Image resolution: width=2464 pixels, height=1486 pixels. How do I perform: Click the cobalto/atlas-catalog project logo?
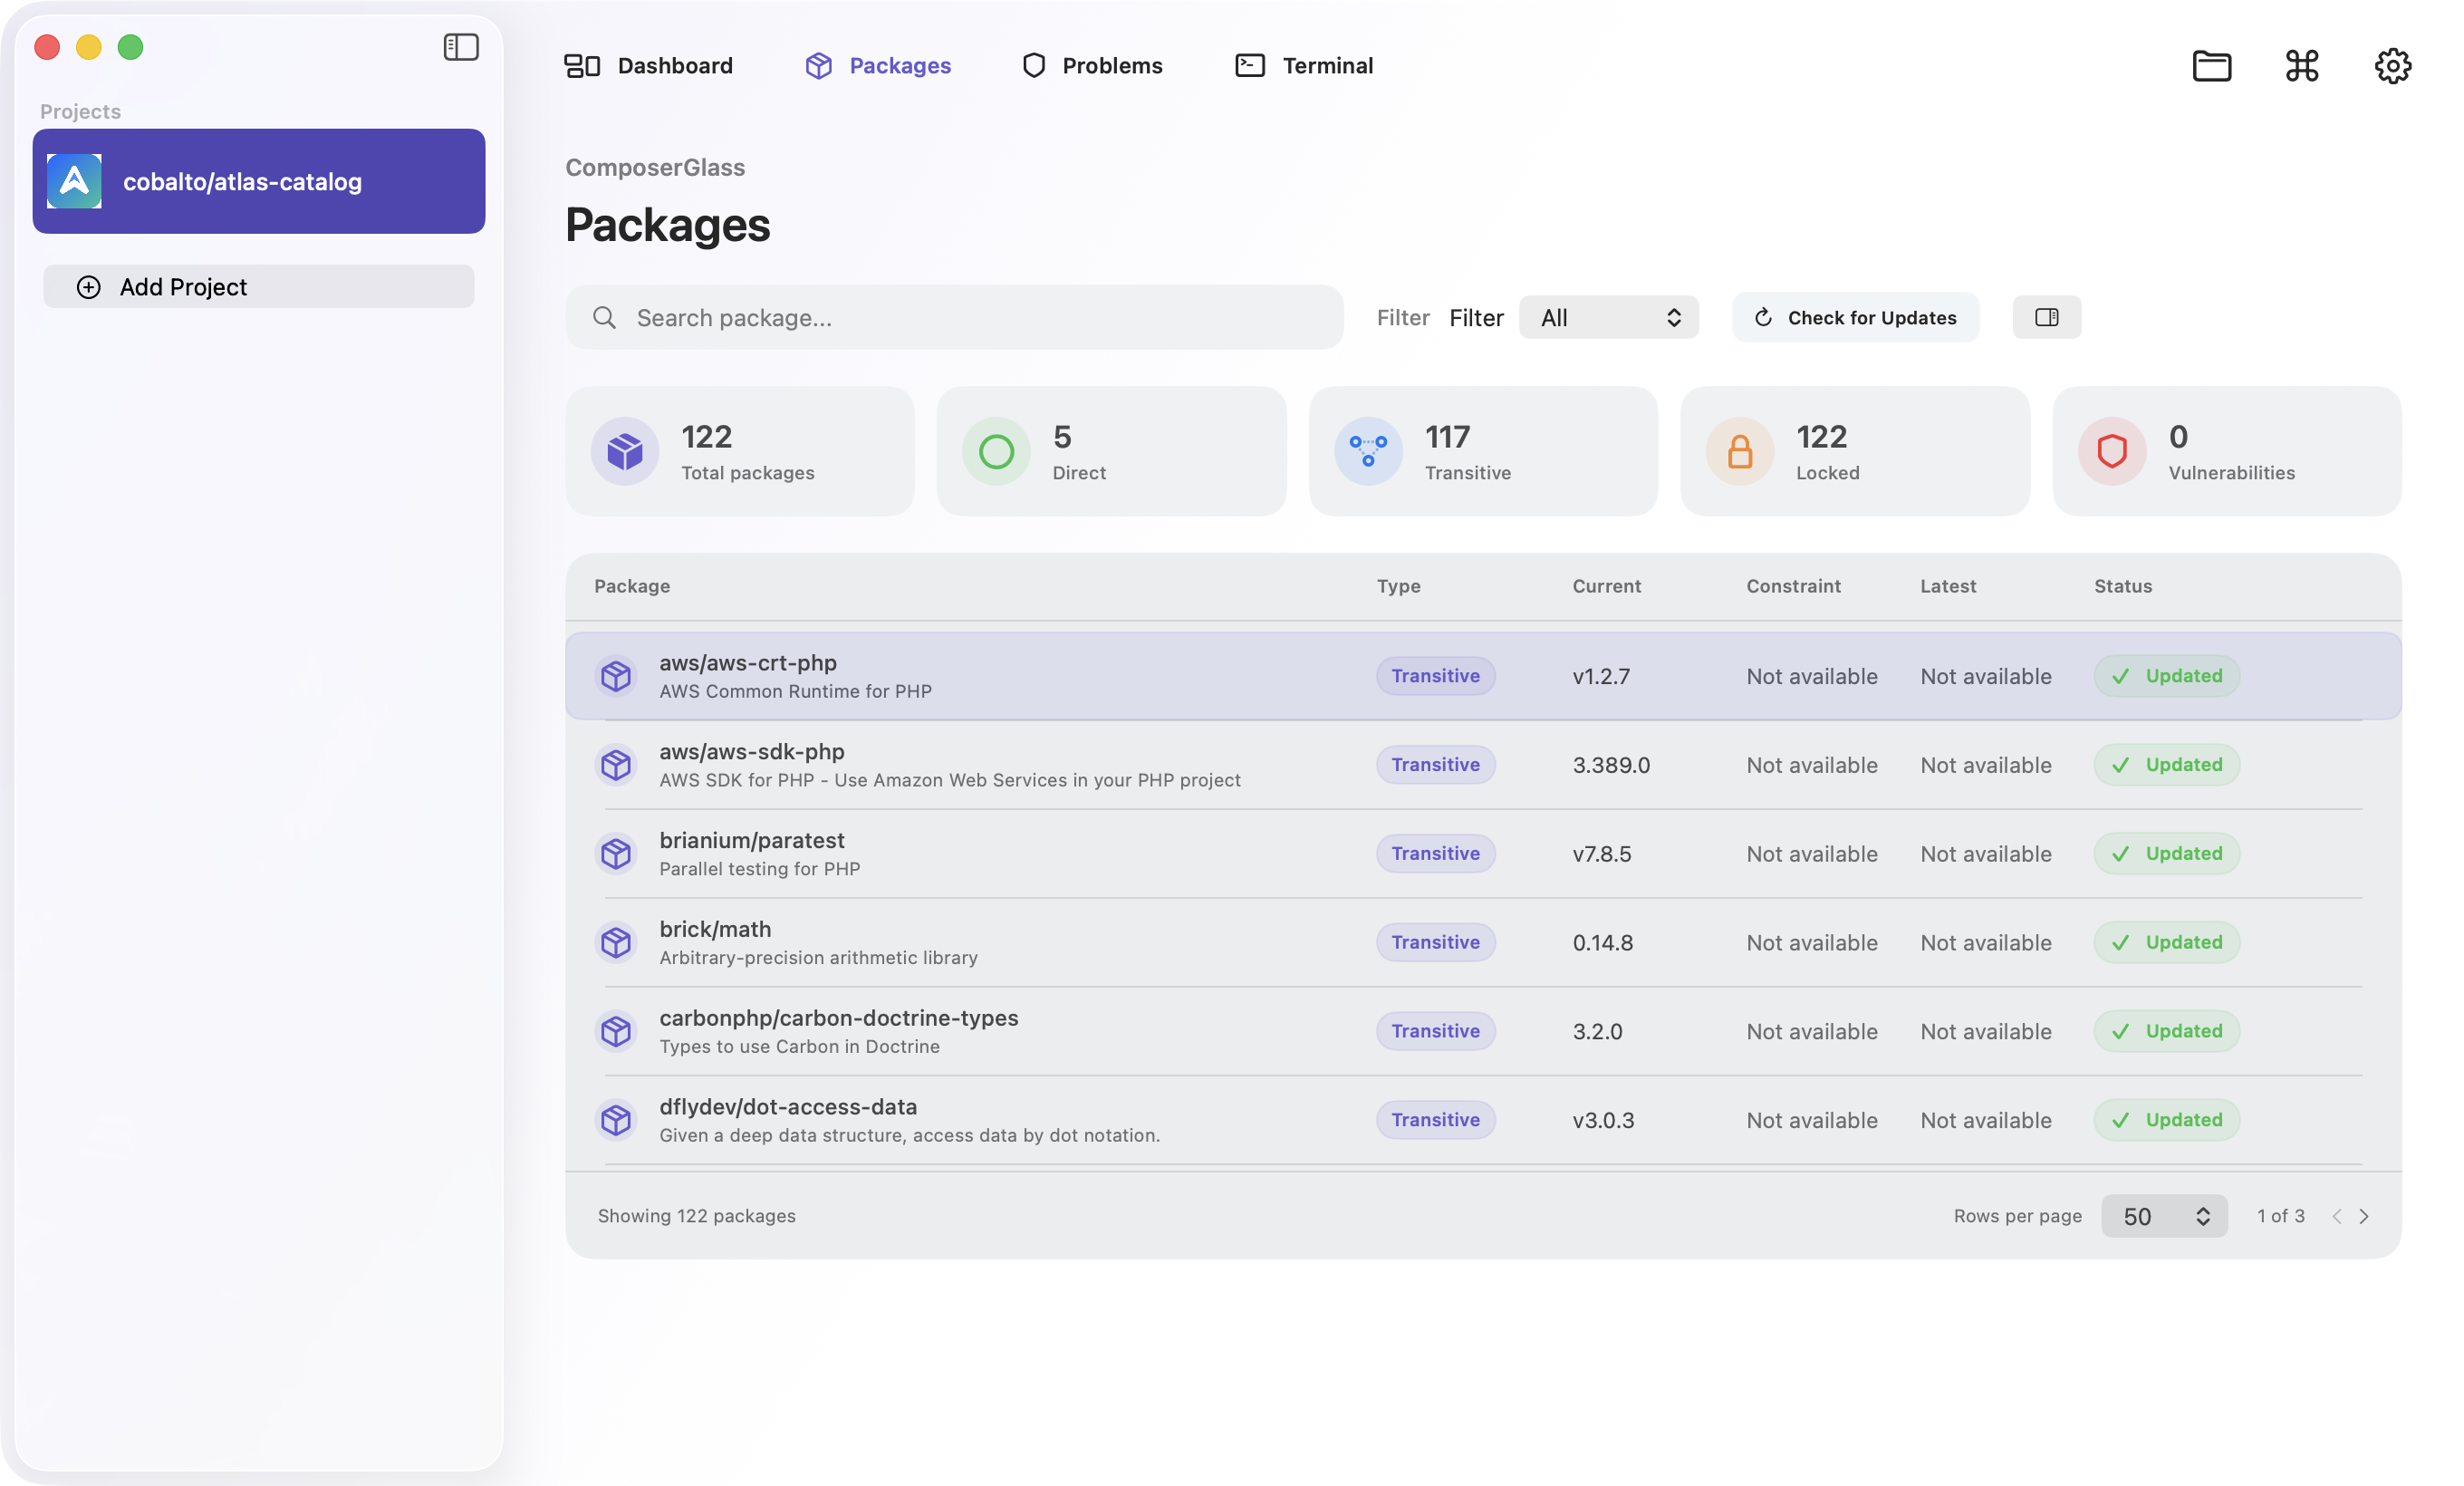coord(74,181)
